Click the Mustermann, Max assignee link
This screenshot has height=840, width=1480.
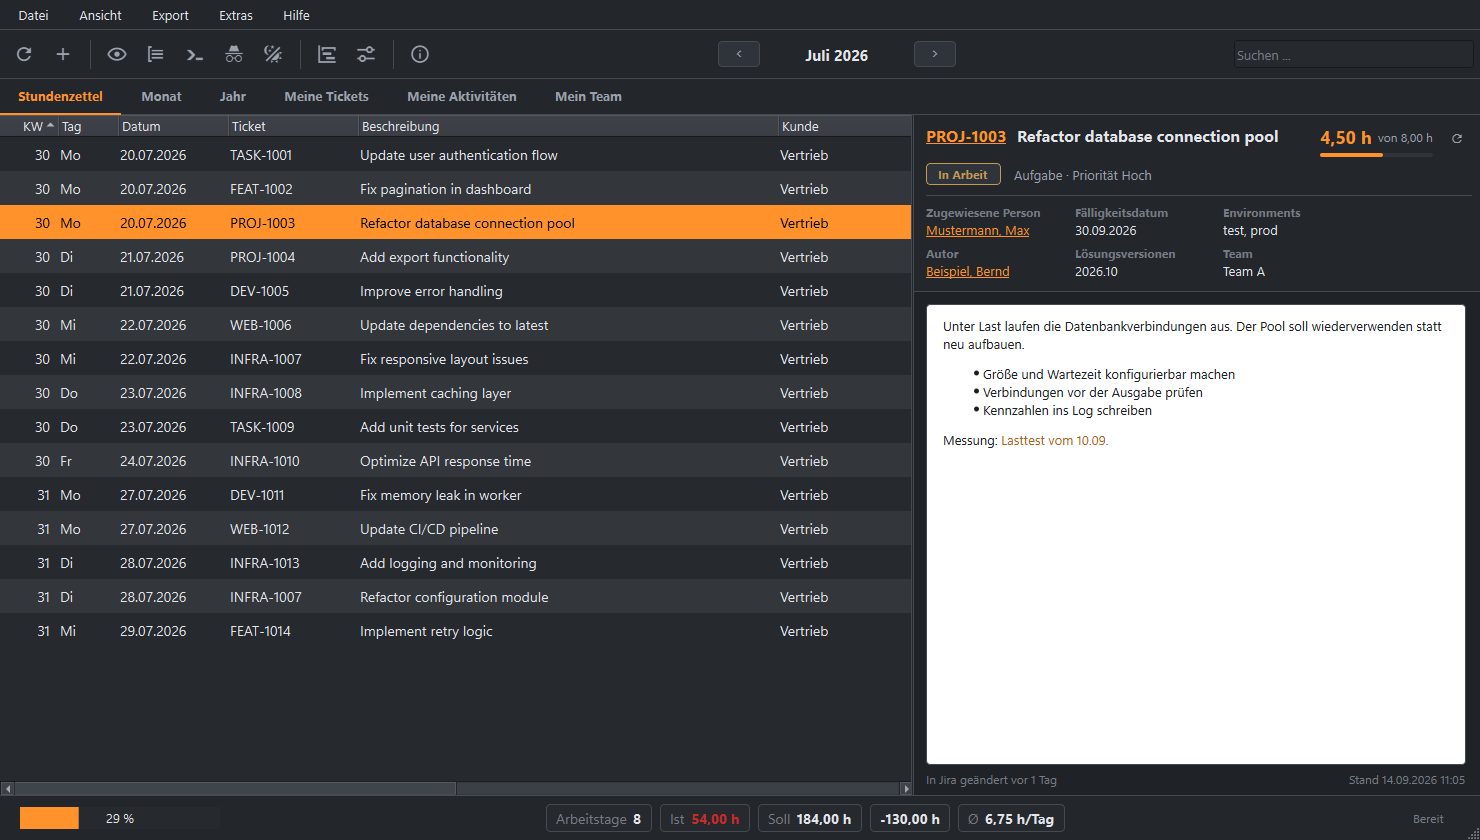(x=978, y=231)
